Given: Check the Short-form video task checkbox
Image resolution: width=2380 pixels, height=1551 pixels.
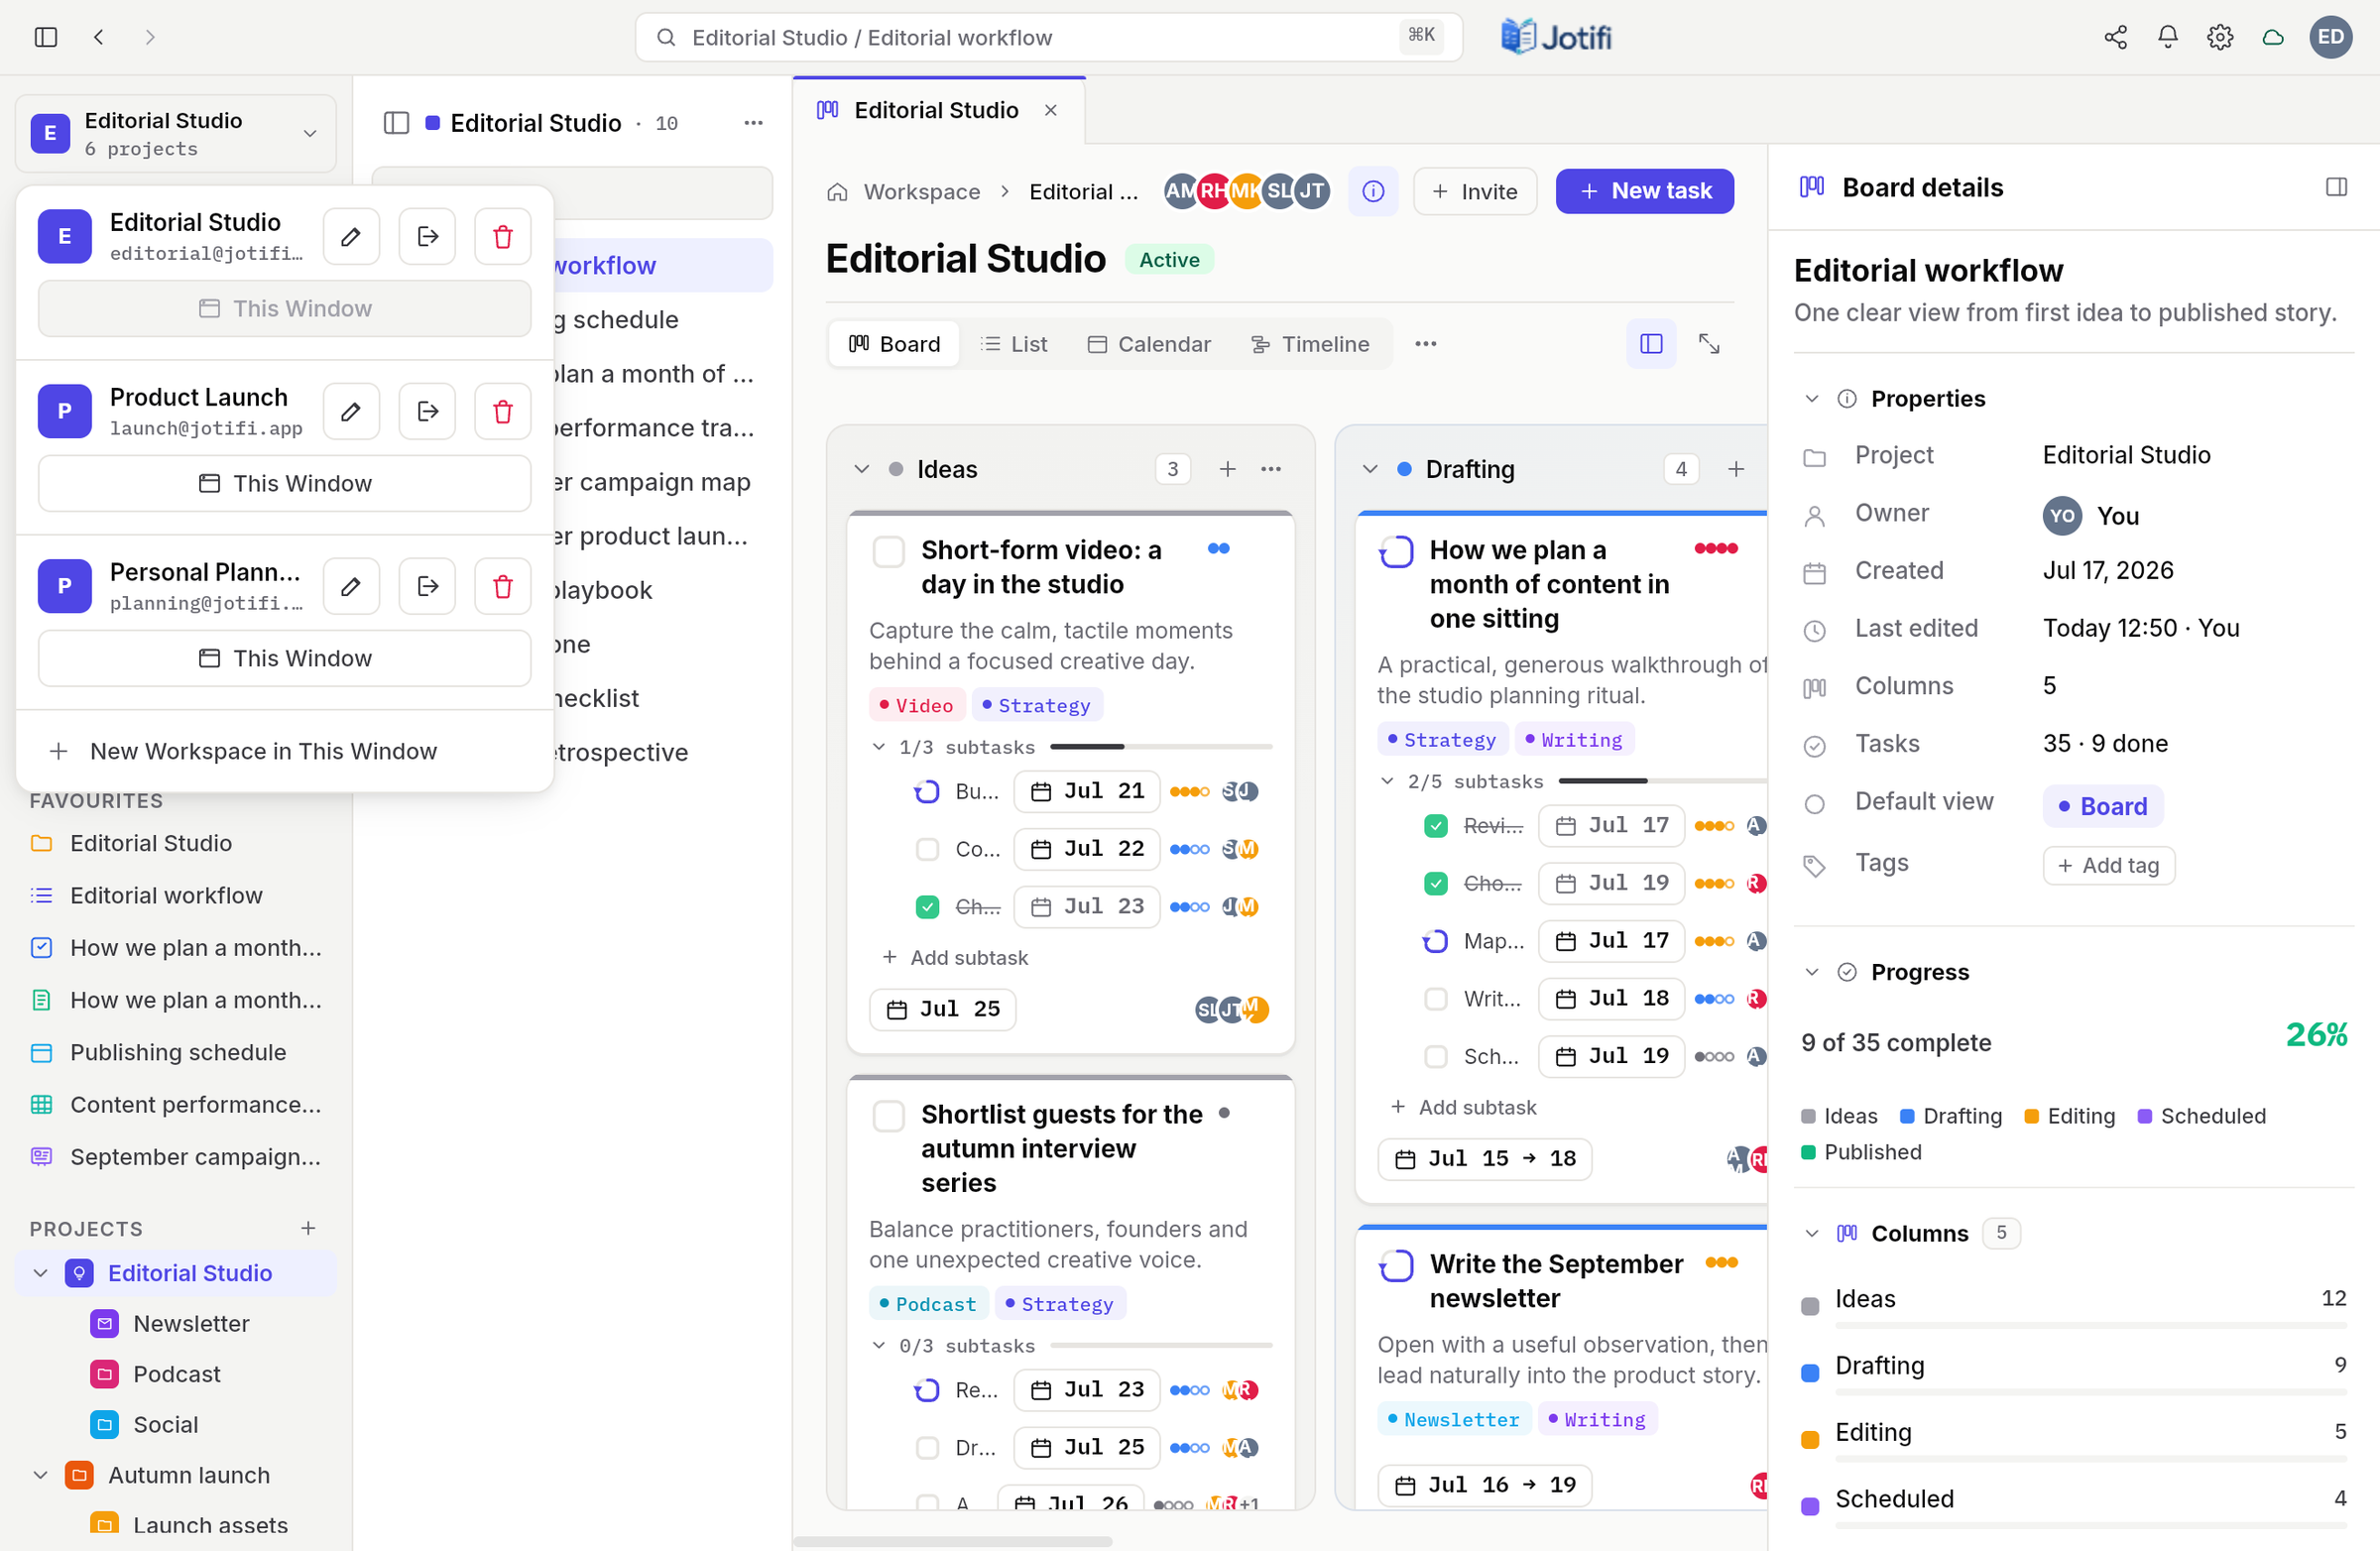Looking at the screenshot, I should (x=888, y=551).
